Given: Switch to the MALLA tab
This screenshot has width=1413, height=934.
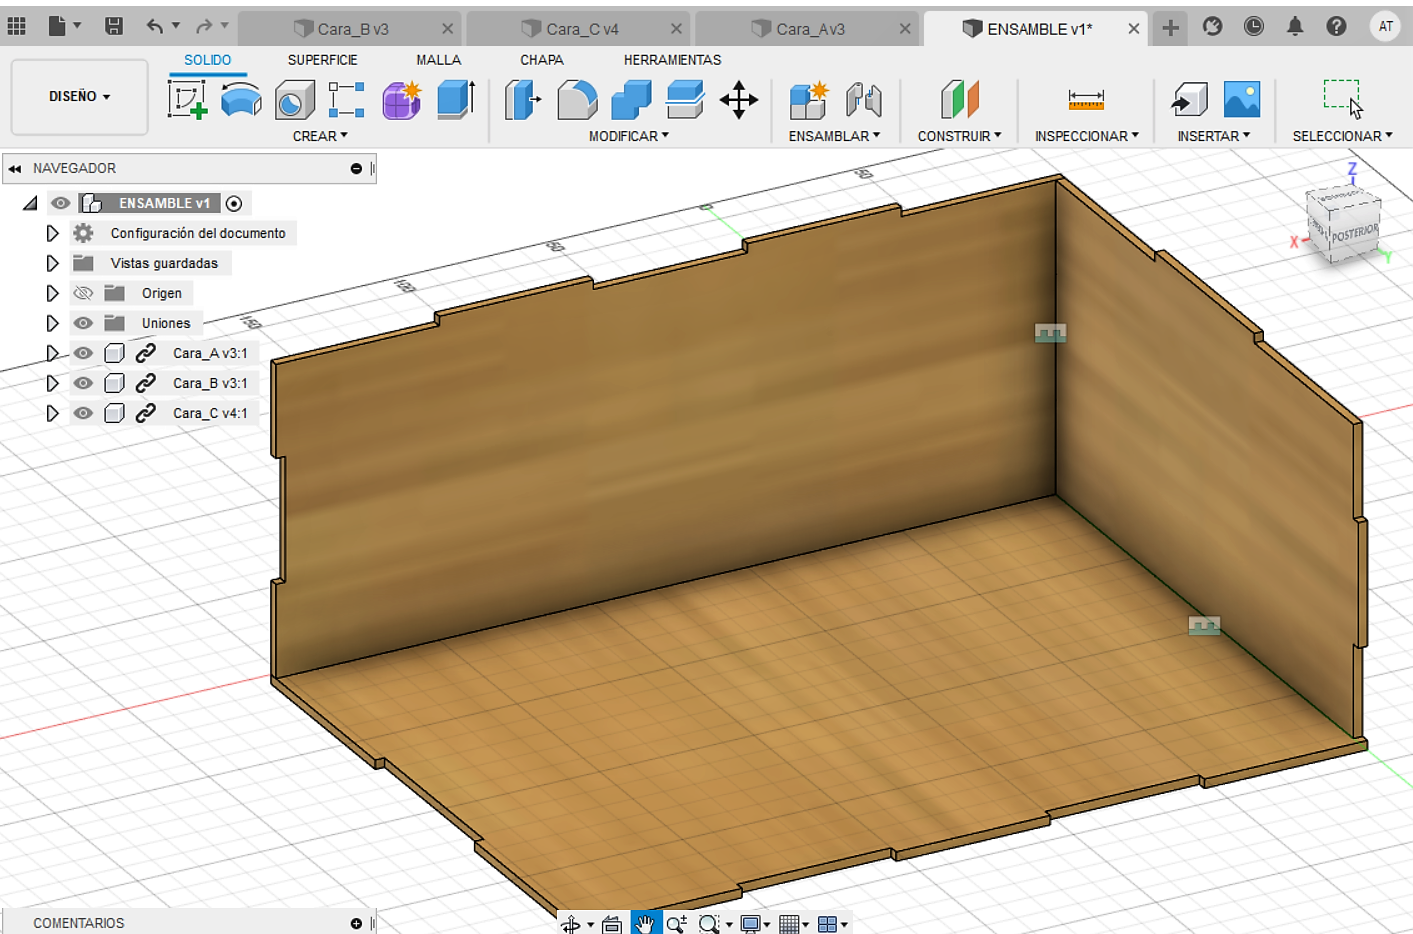Looking at the screenshot, I should point(438,60).
